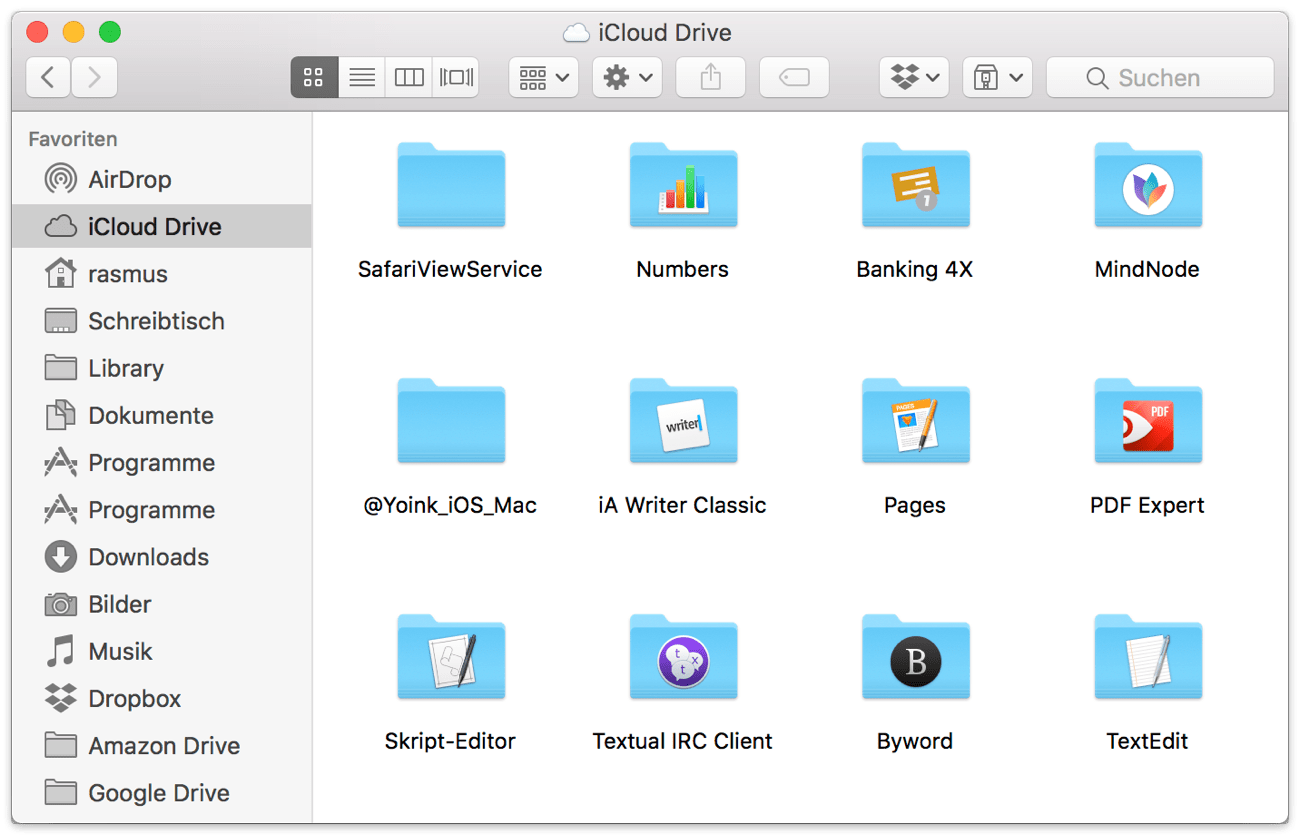The height and width of the screenshot is (835, 1300).
Task: Select iCloud Drive in the sidebar
Action: click(x=162, y=227)
